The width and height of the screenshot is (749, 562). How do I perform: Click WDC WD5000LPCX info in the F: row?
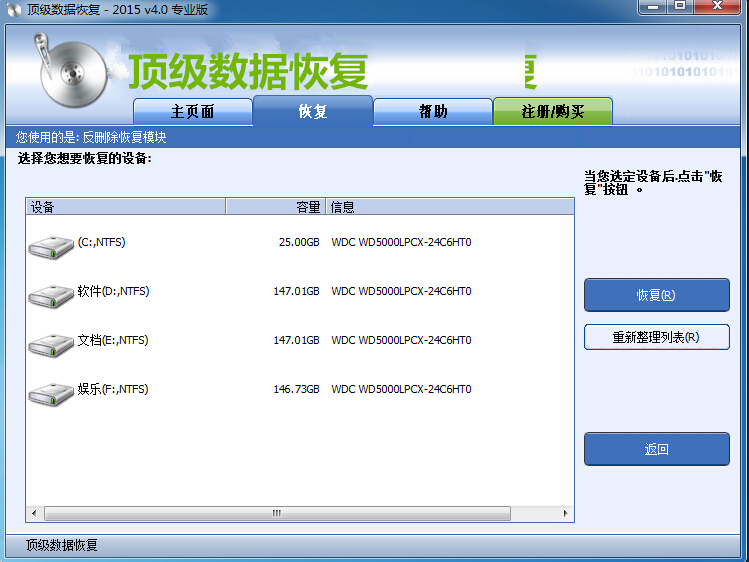click(401, 390)
